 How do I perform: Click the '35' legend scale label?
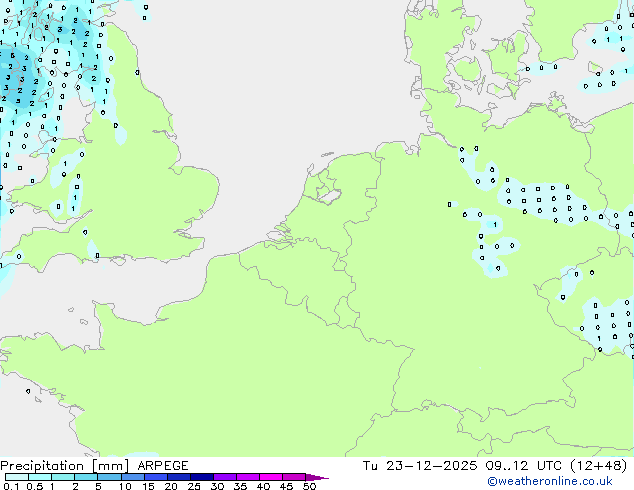click(240, 486)
